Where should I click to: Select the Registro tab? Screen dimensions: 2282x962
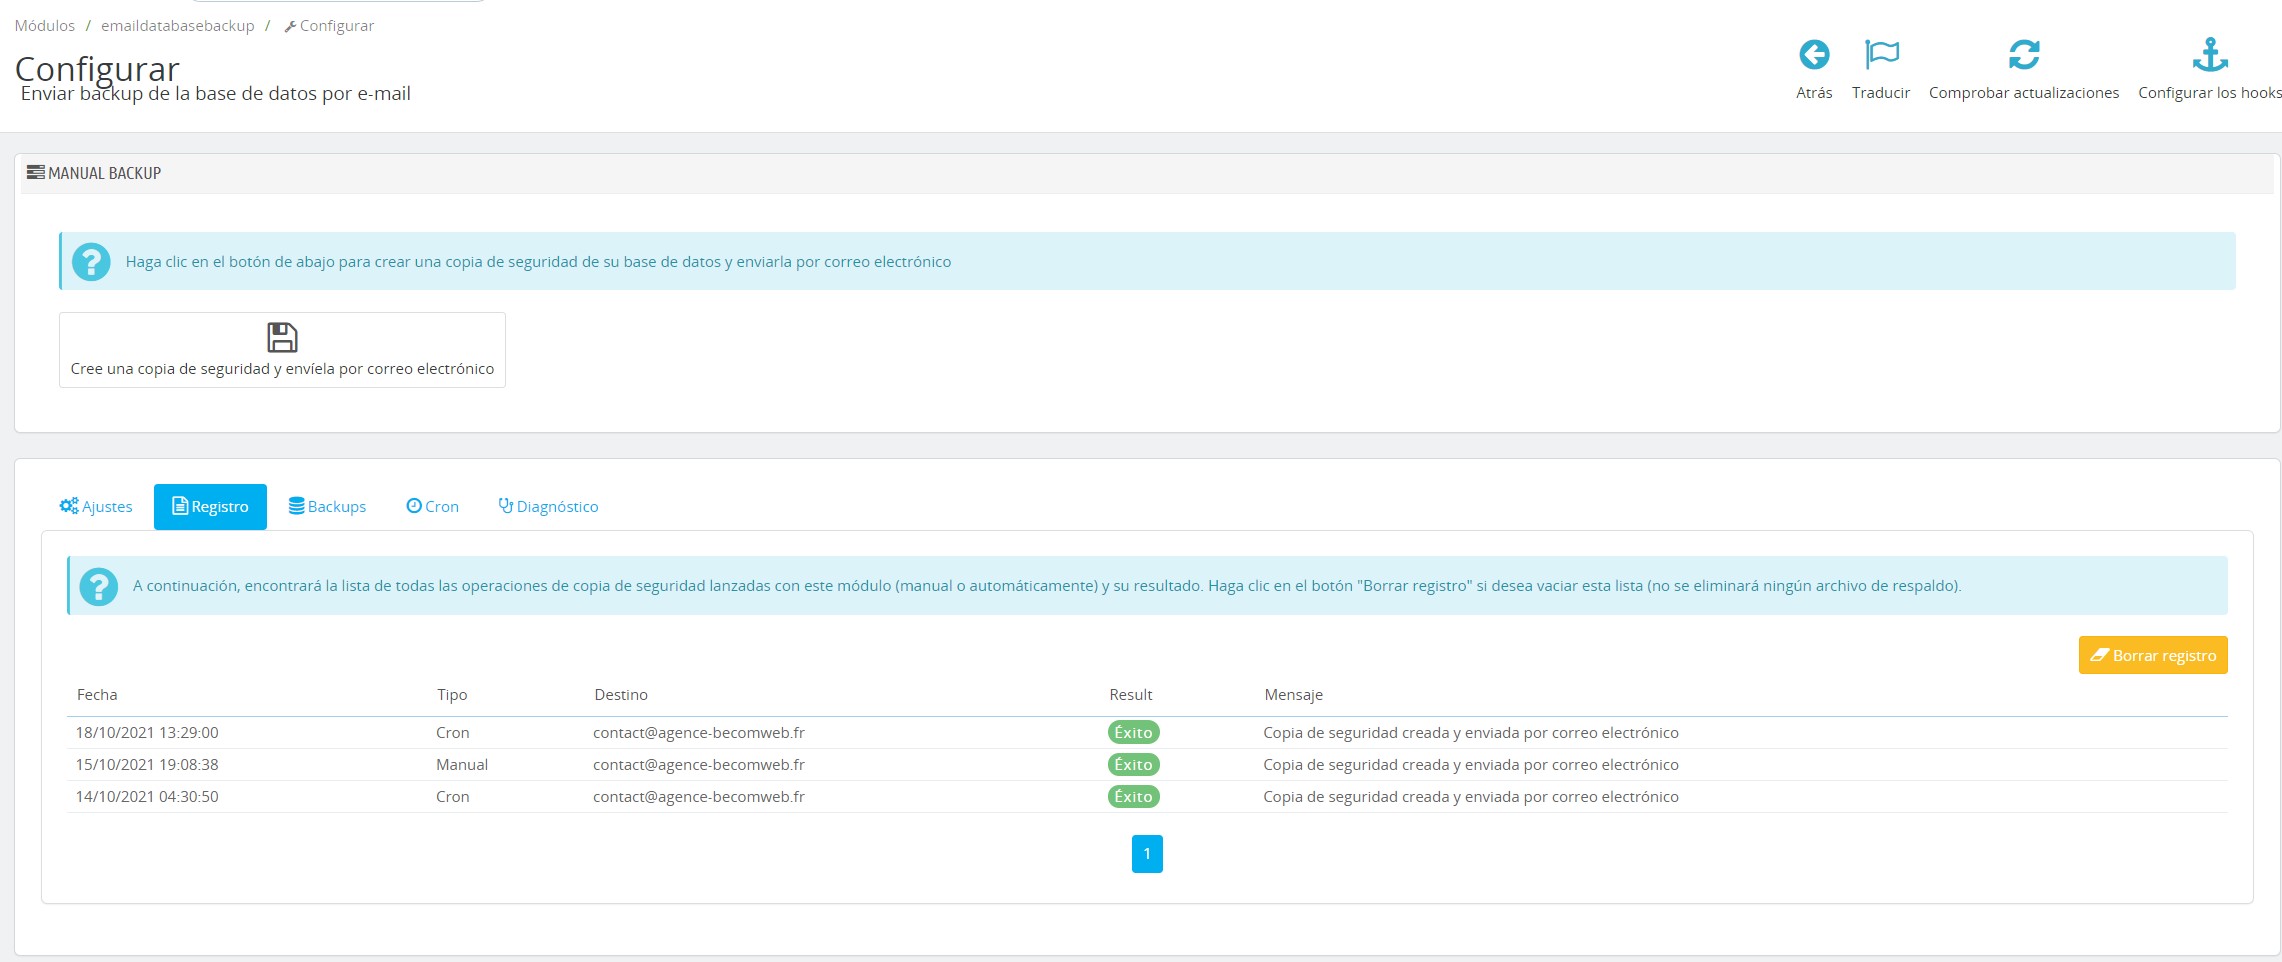click(210, 507)
